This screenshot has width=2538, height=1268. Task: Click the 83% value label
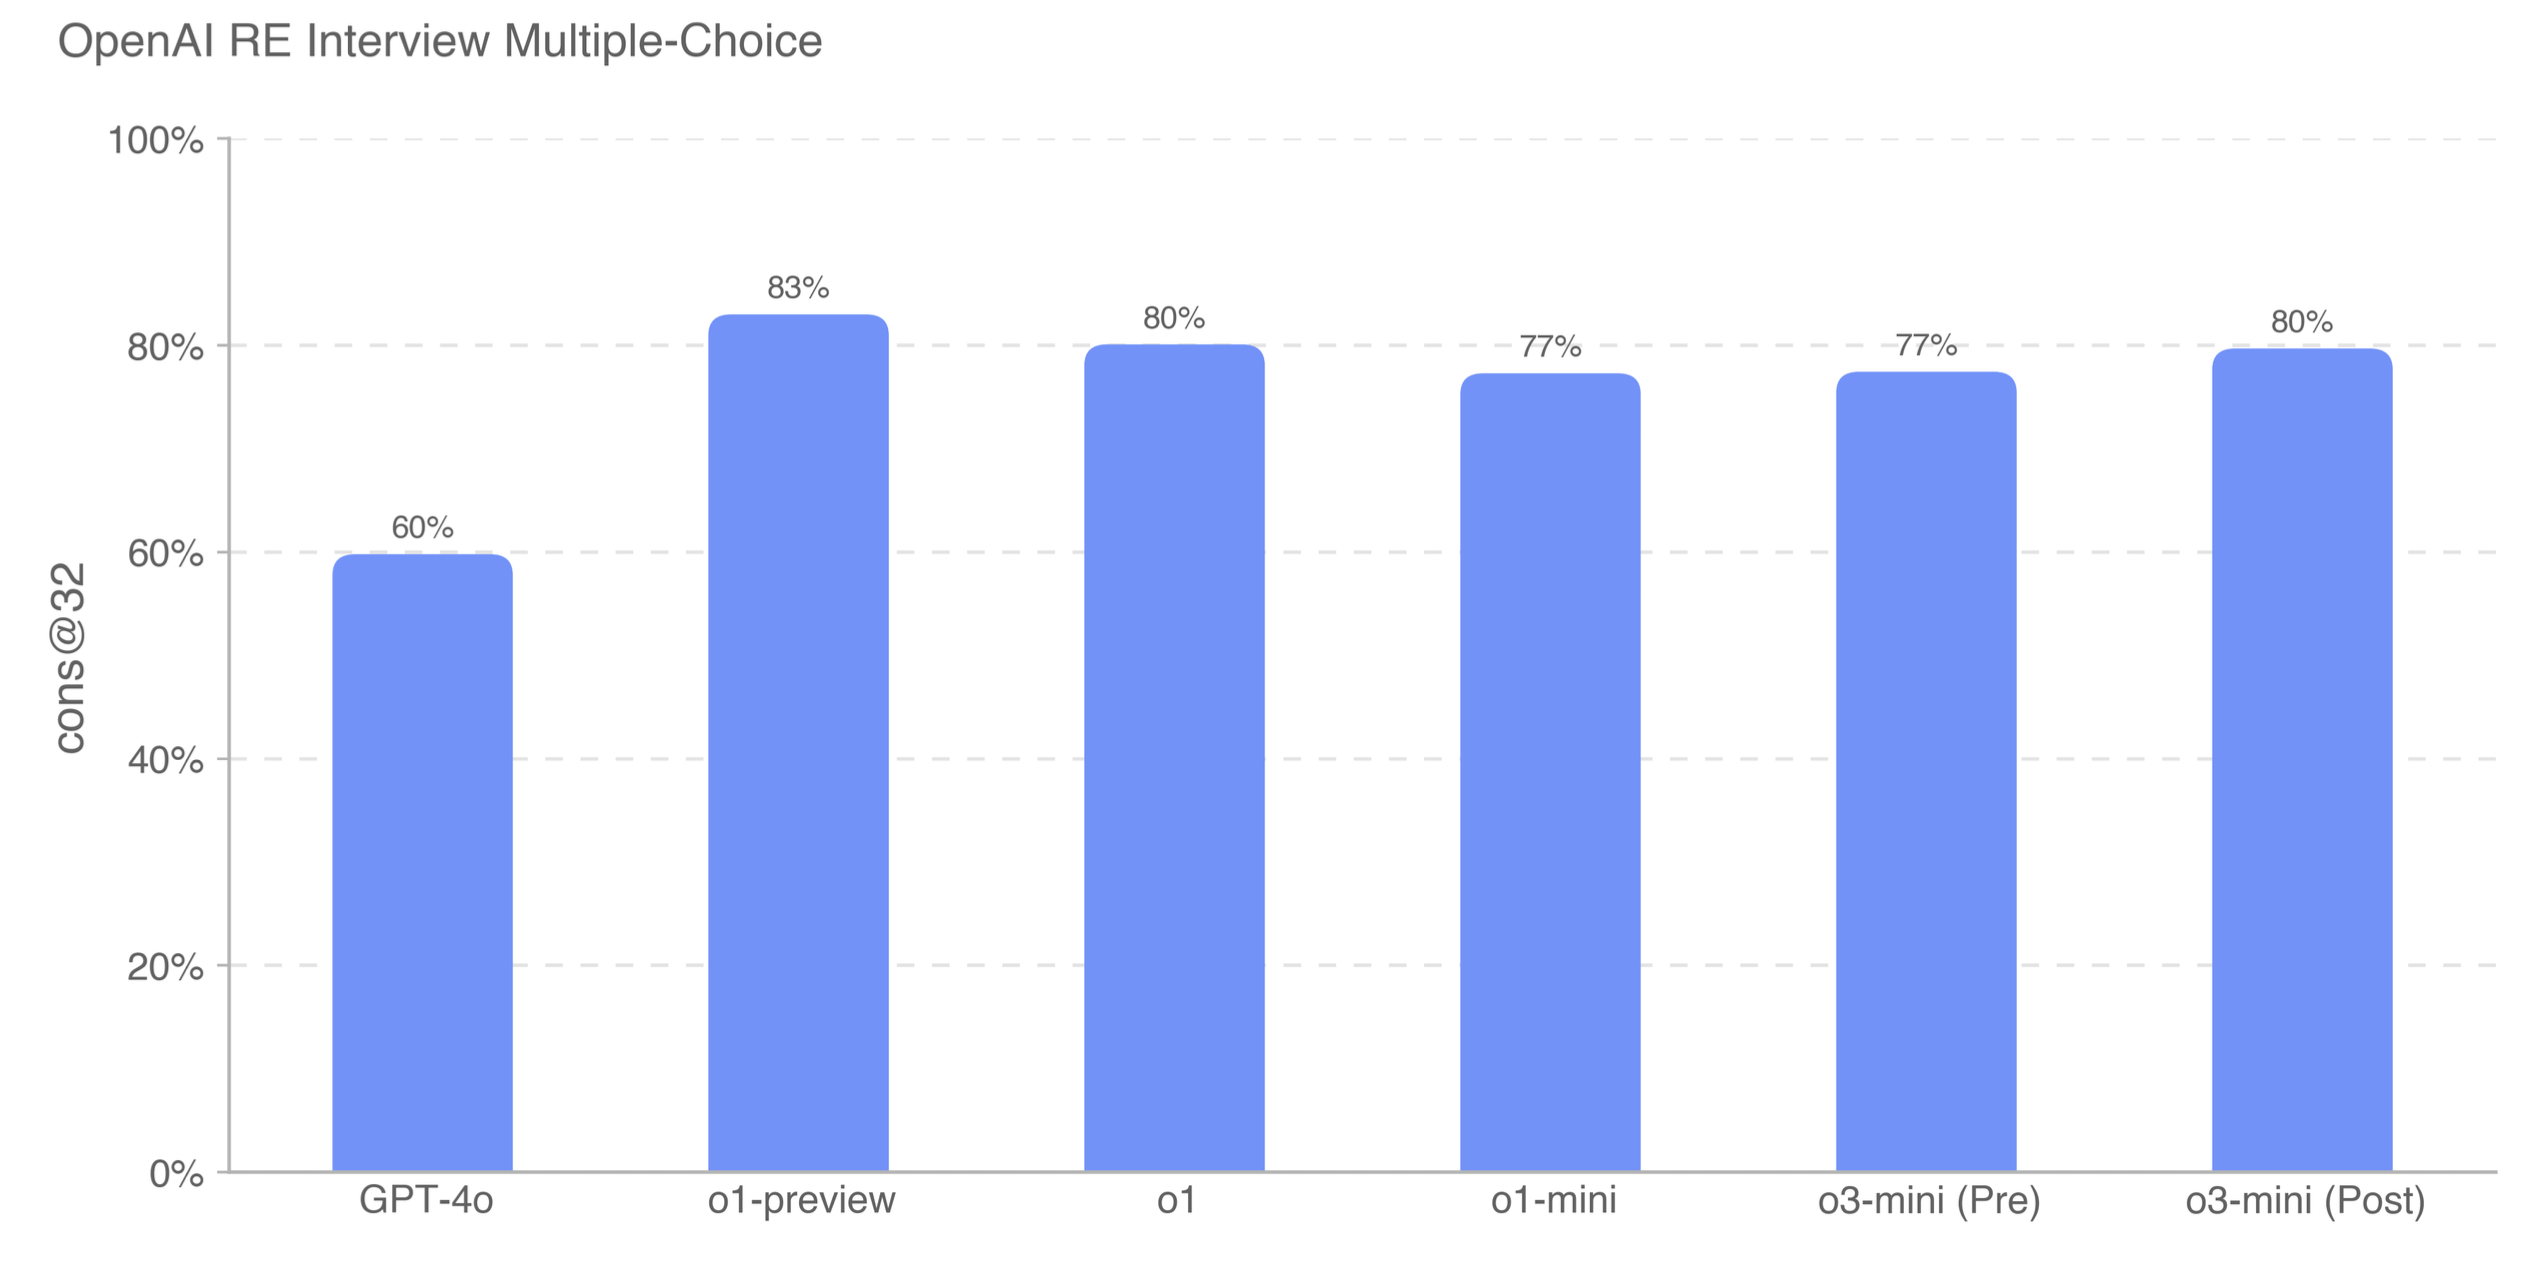(x=798, y=288)
